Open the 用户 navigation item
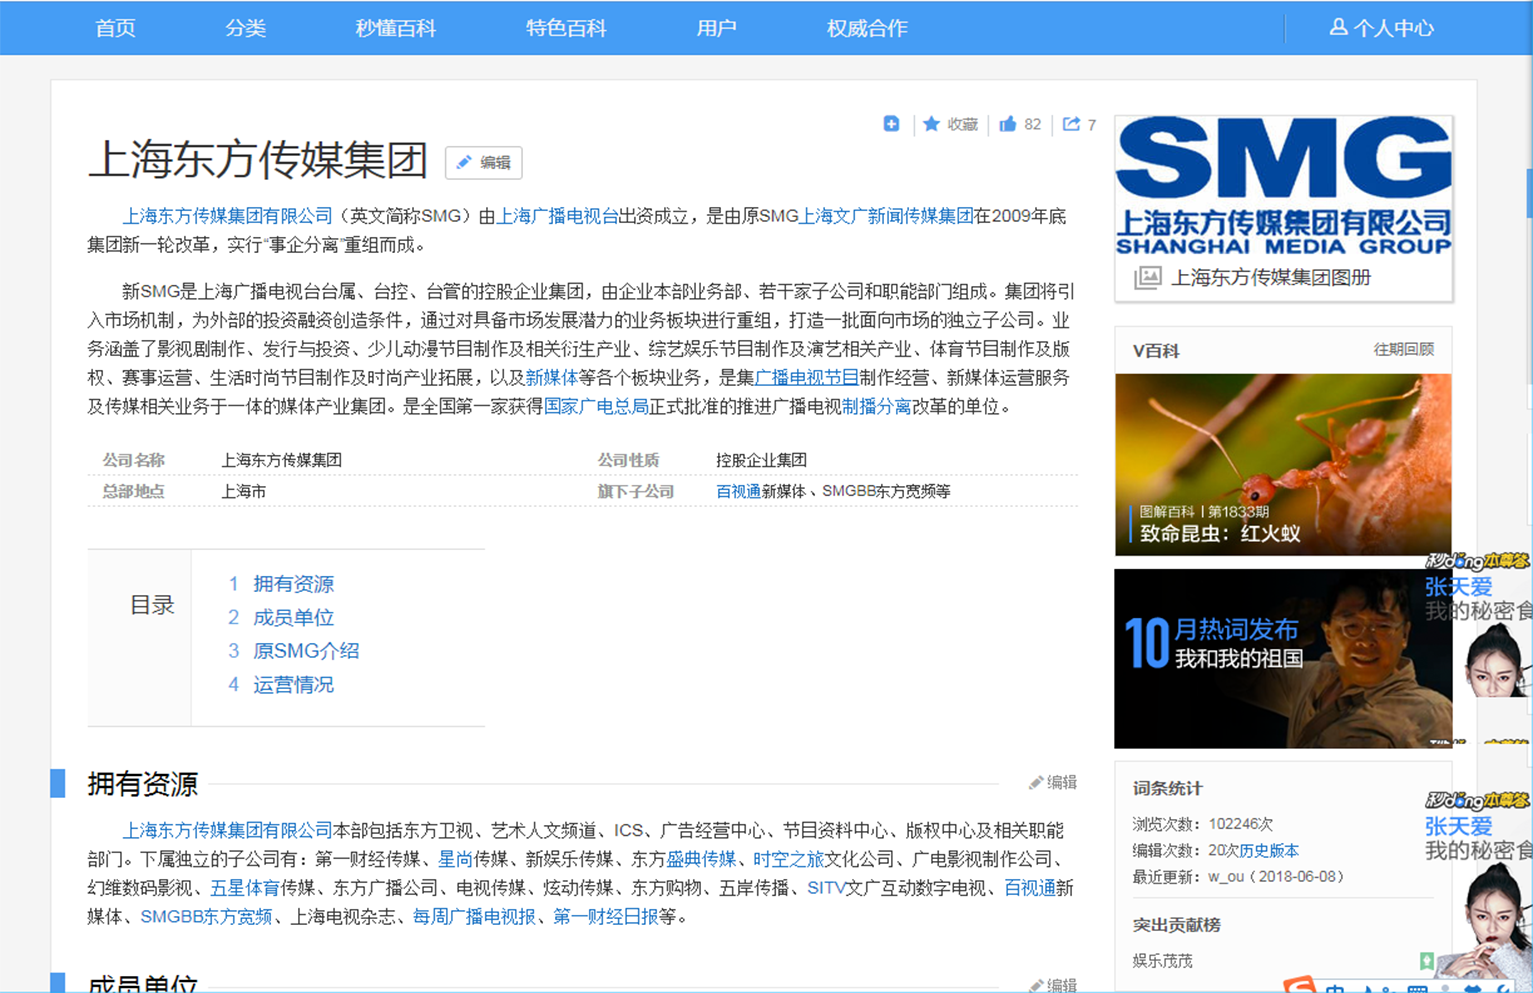 click(716, 28)
